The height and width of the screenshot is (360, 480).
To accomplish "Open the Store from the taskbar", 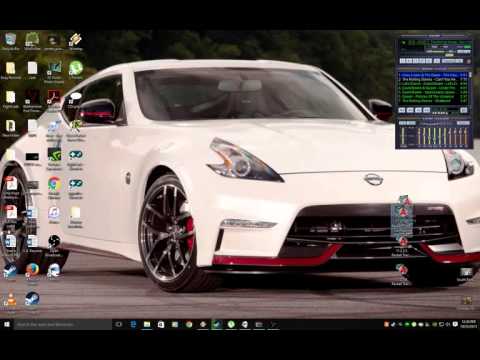I will coord(161,324).
